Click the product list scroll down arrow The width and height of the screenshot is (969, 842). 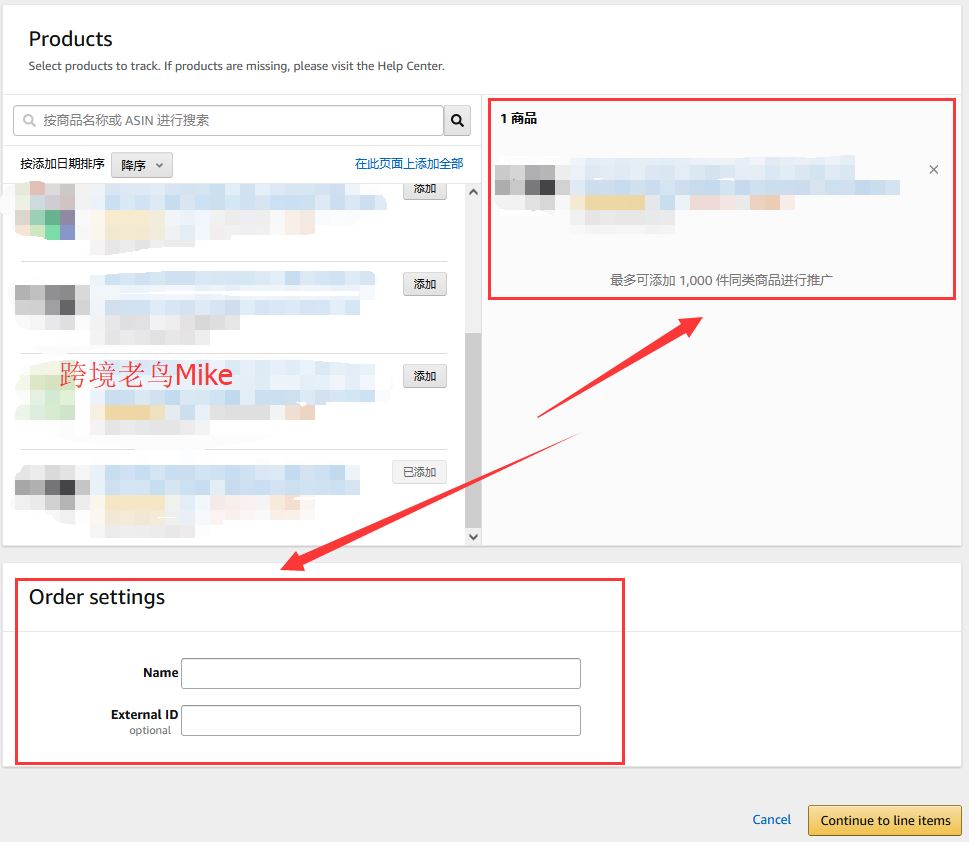473,537
